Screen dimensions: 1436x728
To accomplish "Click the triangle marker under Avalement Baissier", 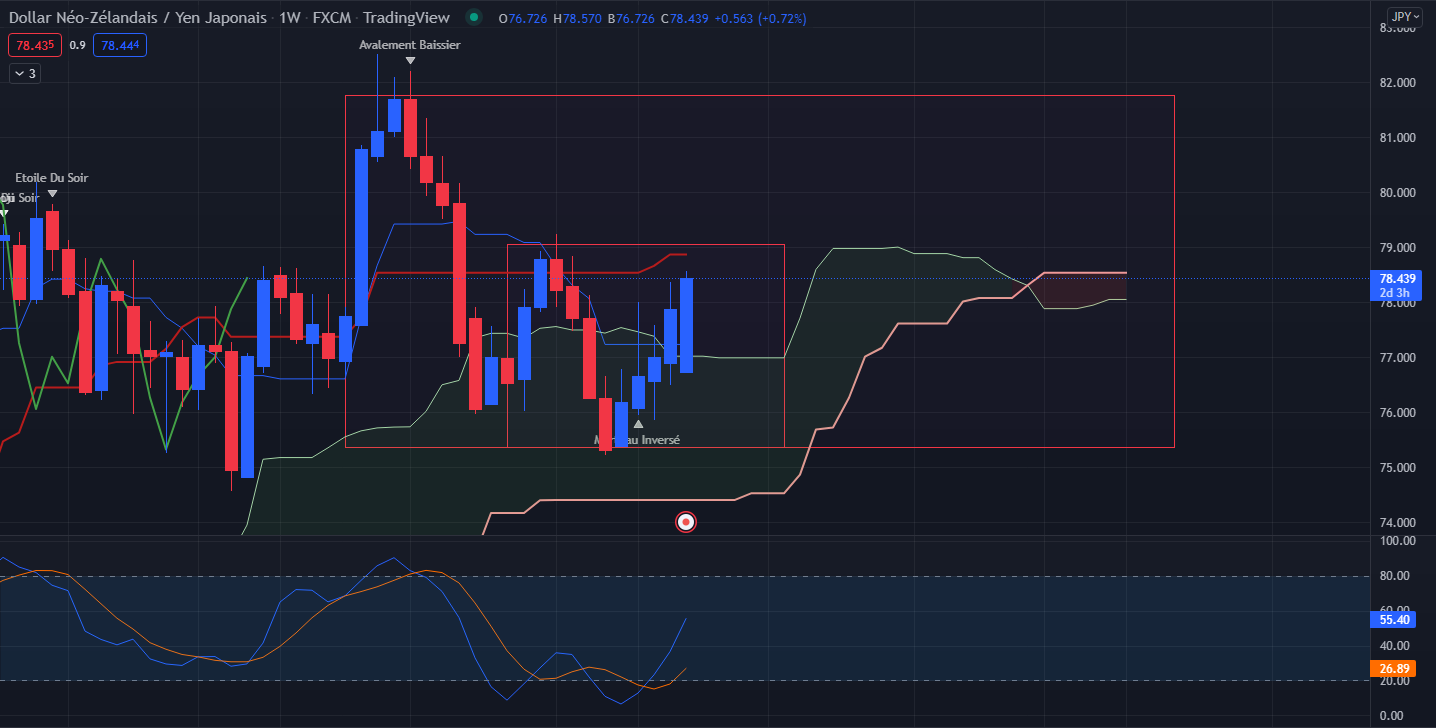I will pos(410,61).
